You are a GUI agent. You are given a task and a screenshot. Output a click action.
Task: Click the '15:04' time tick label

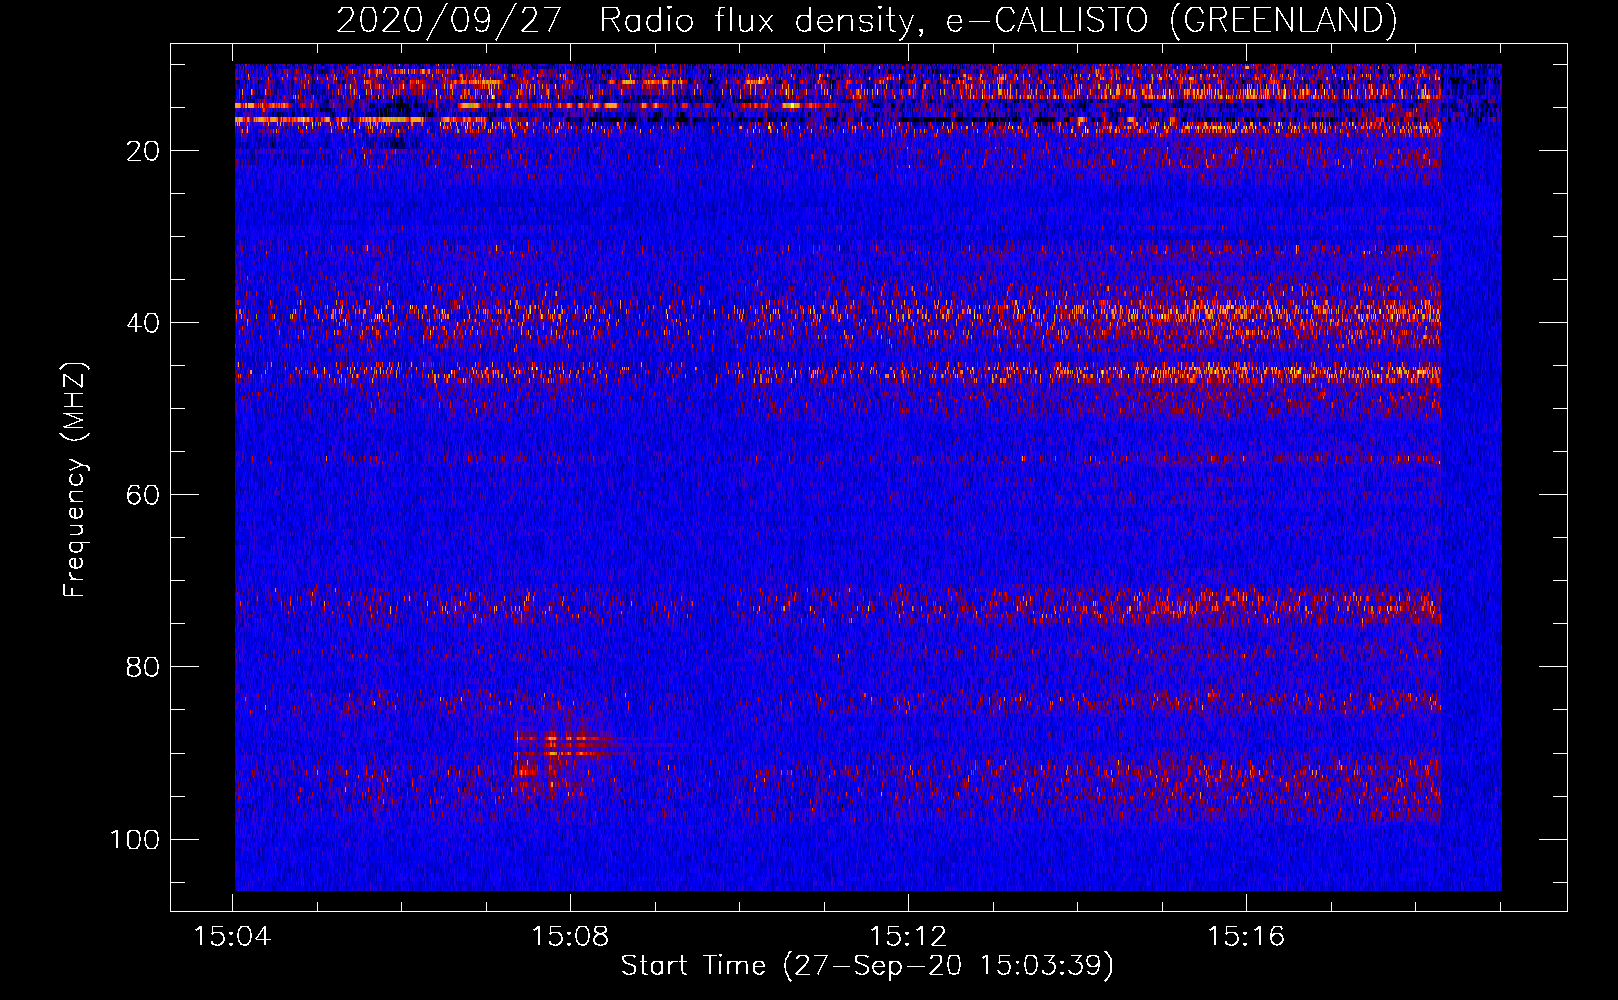(232, 937)
